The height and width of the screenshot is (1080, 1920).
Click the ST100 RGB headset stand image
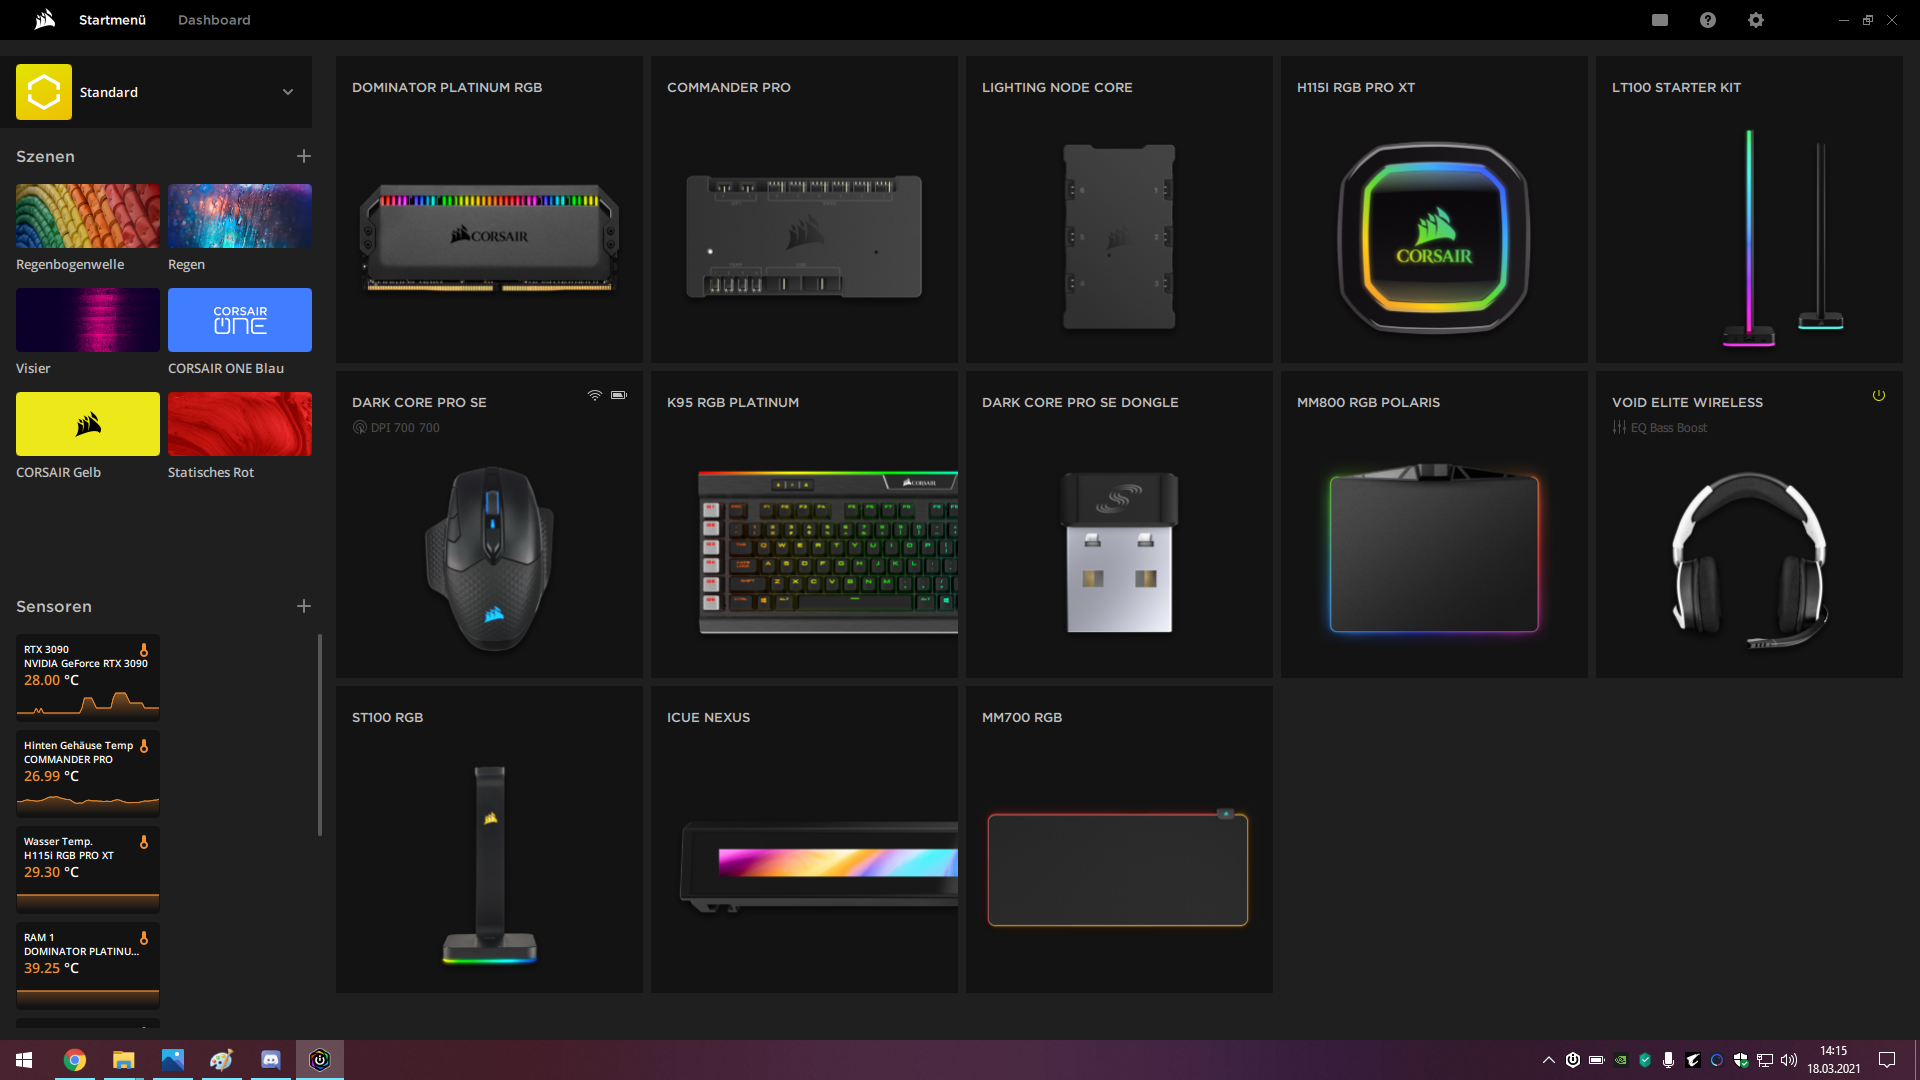point(490,865)
